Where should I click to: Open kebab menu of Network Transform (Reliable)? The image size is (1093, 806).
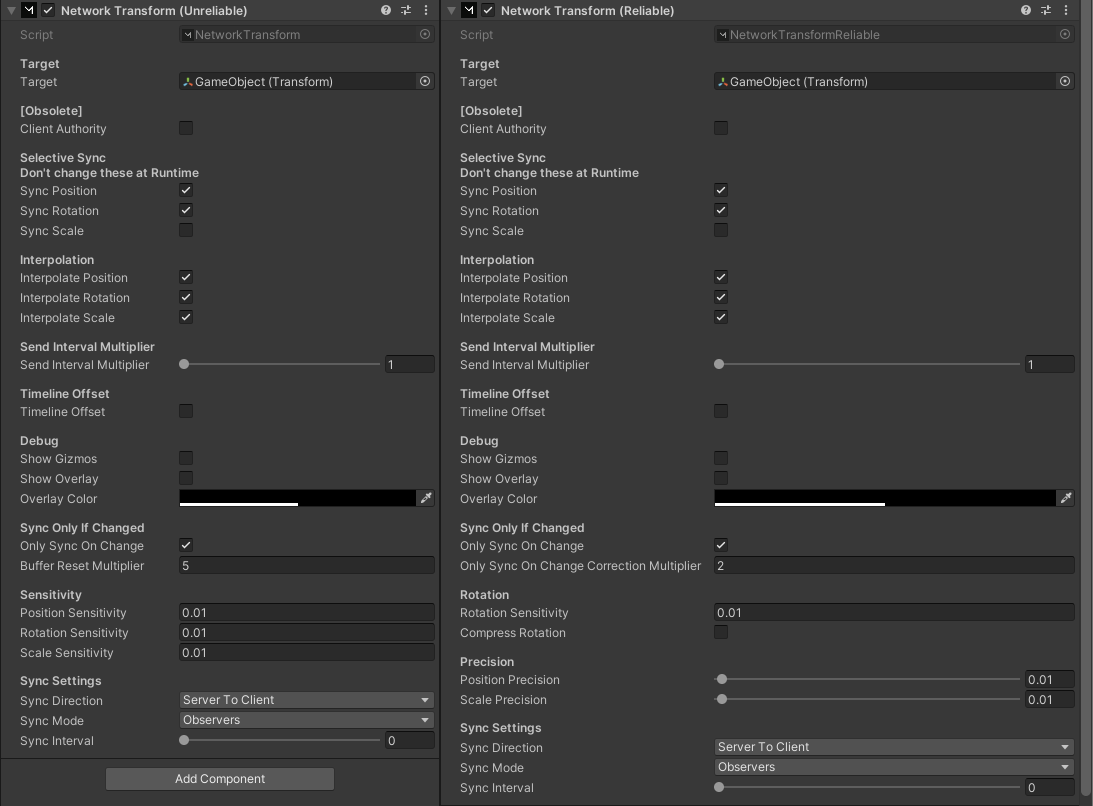click(x=1066, y=10)
